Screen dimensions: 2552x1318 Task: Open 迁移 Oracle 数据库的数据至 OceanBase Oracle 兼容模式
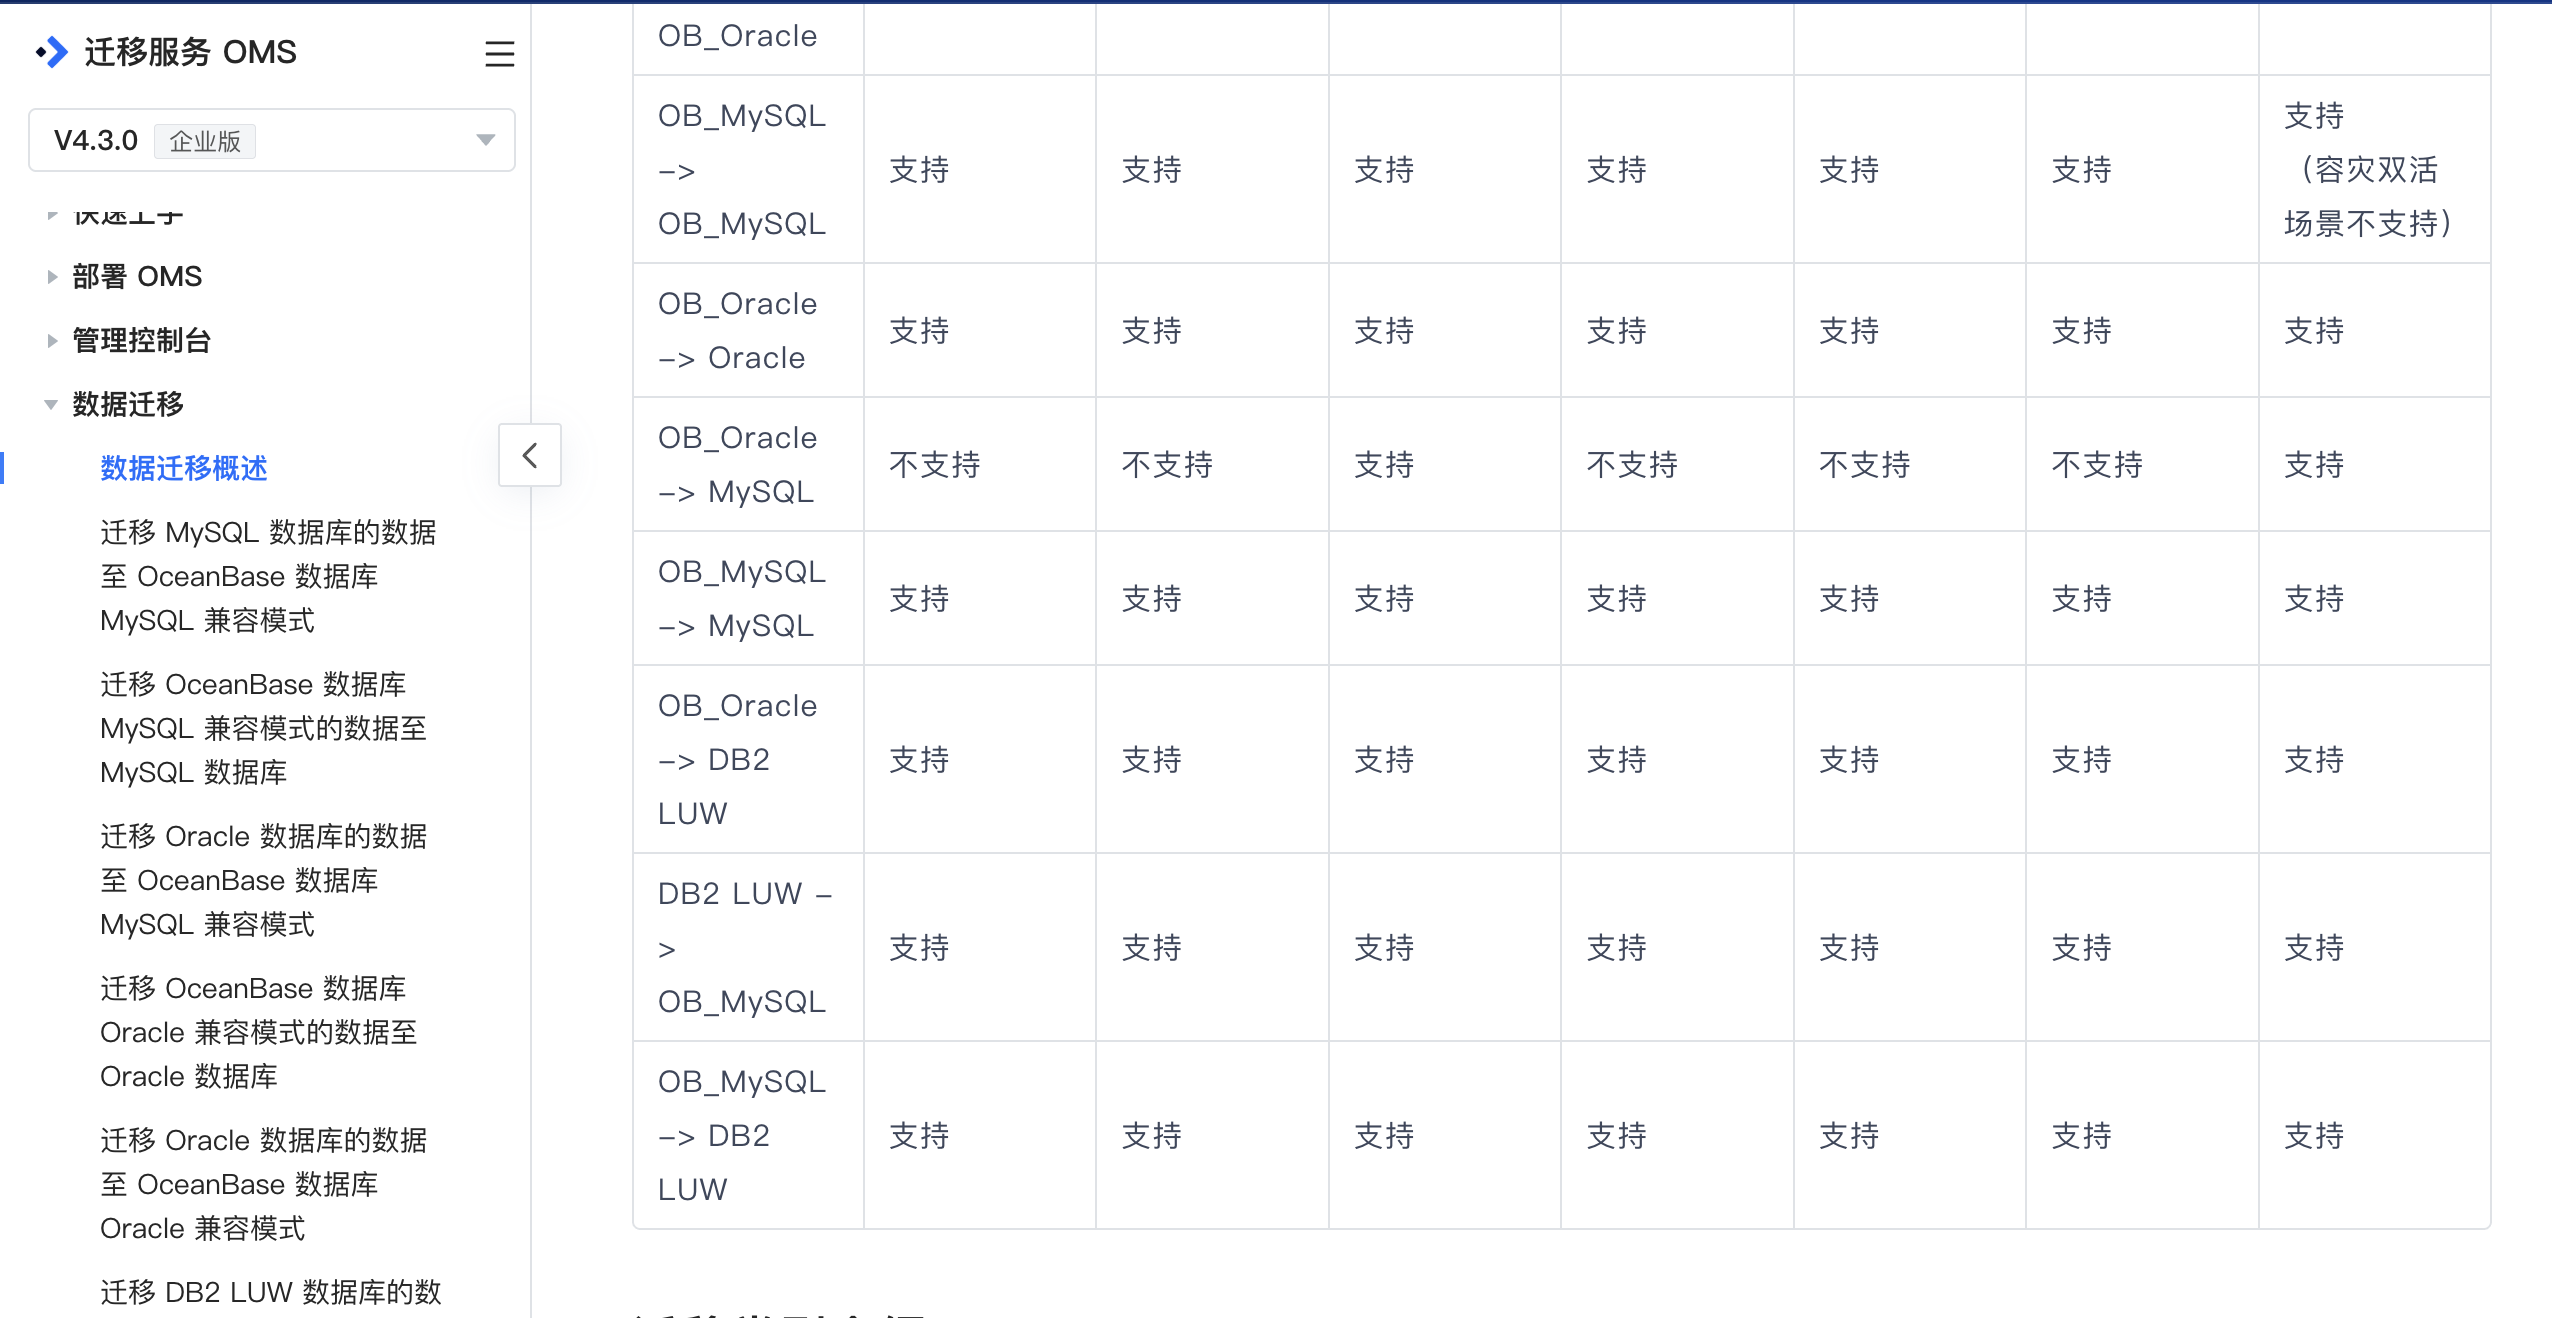pyautogui.click(x=263, y=1184)
